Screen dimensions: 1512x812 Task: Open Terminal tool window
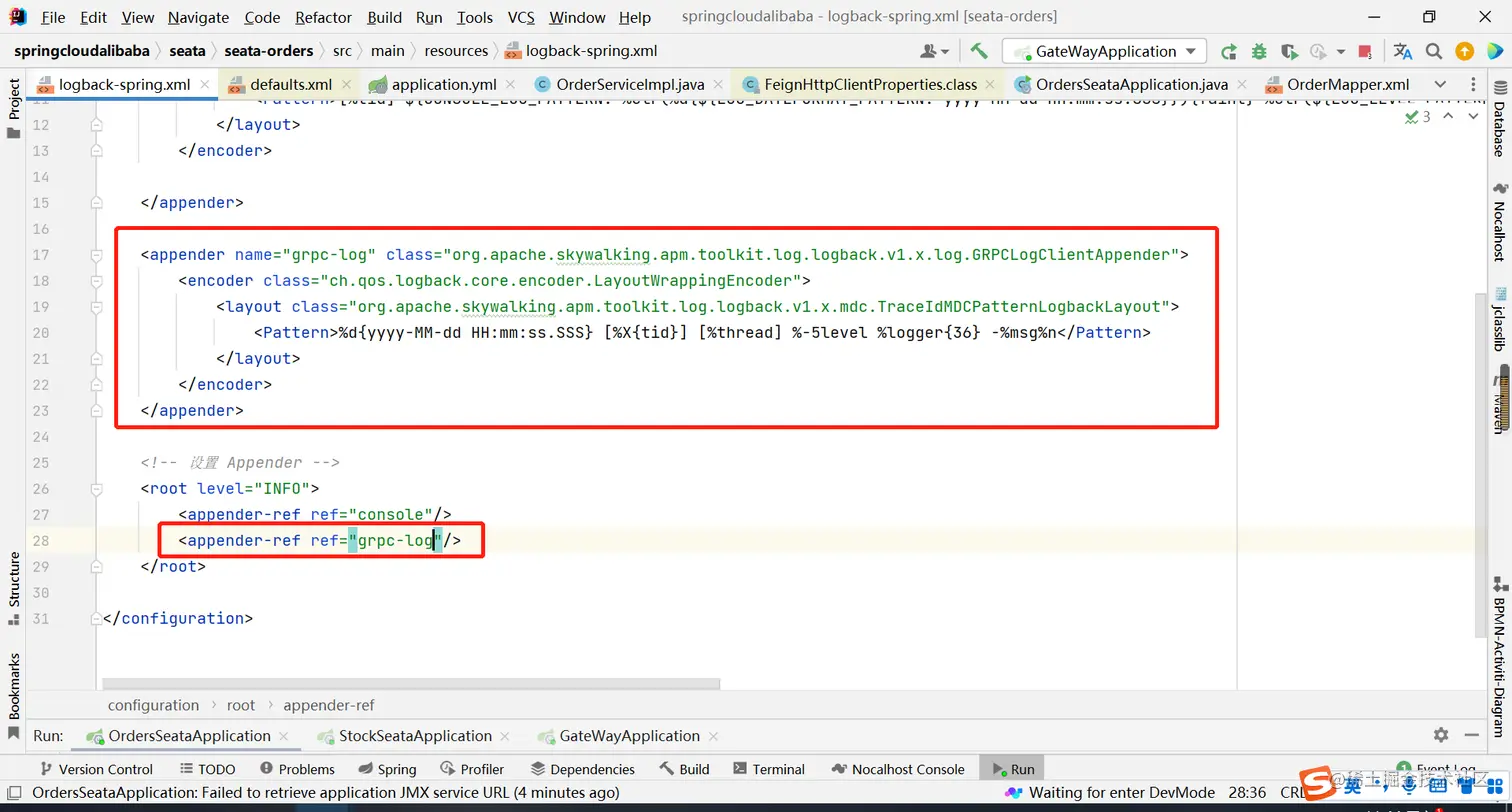[769, 769]
